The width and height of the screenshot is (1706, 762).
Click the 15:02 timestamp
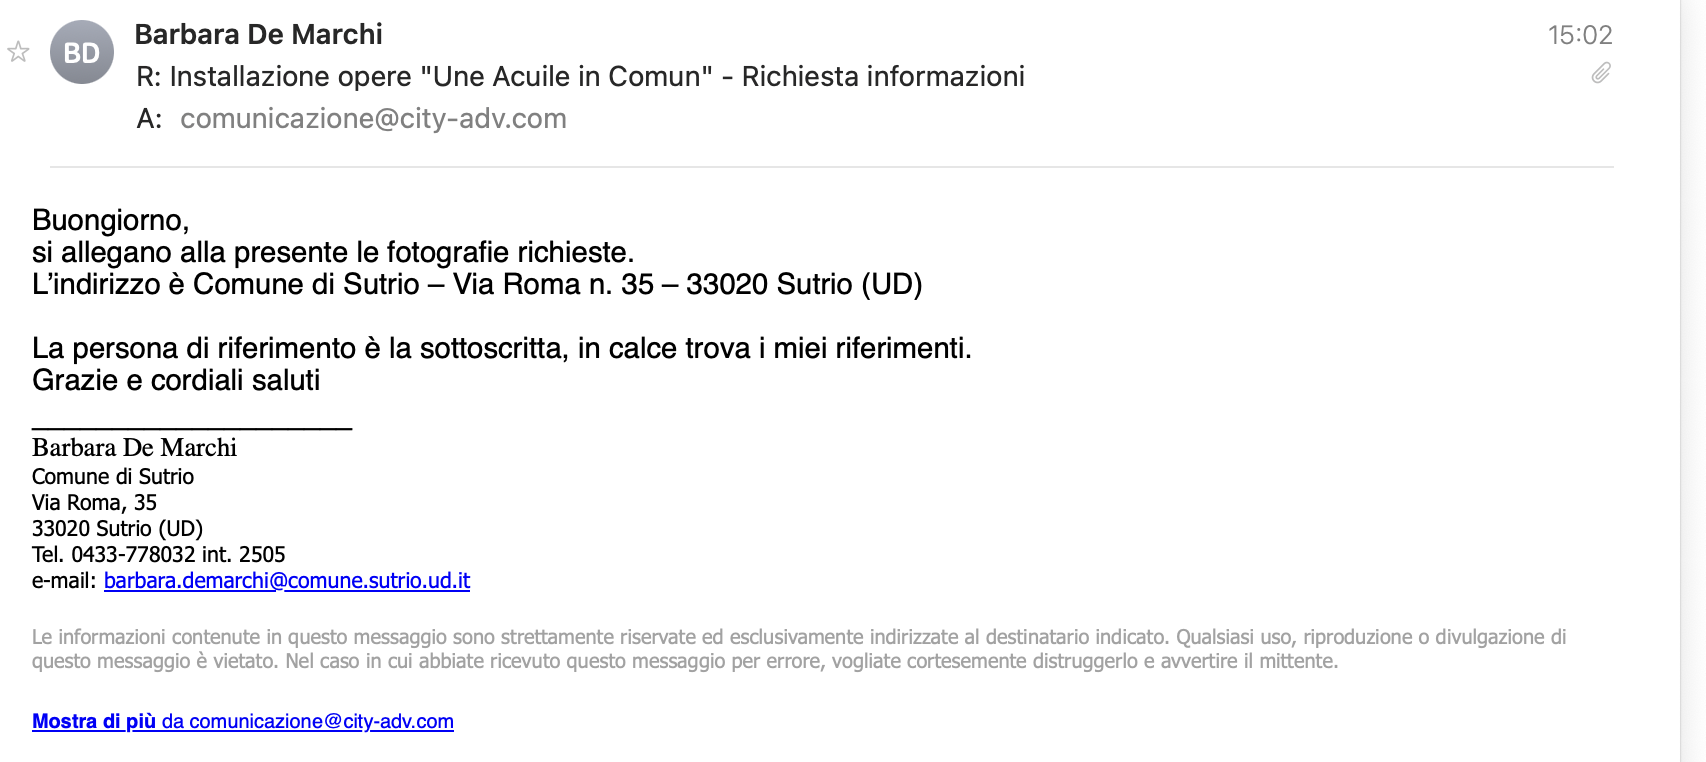(1580, 35)
